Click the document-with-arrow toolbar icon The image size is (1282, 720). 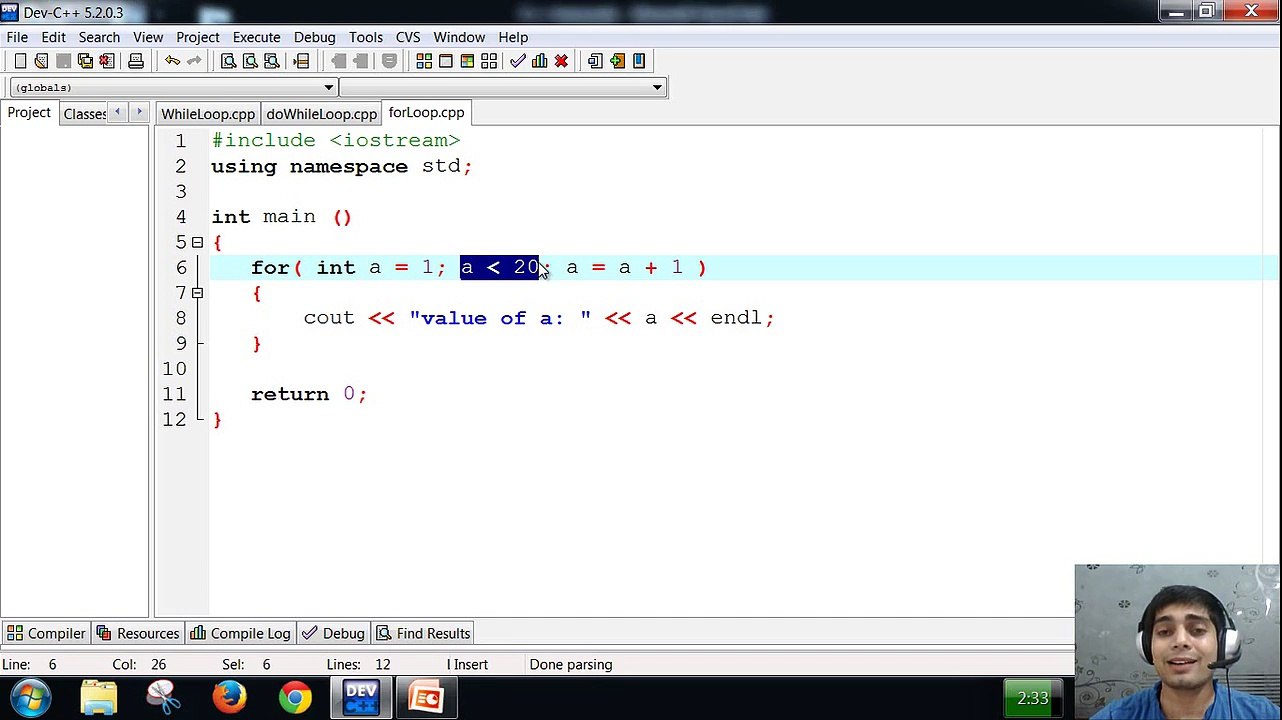tap(595, 61)
